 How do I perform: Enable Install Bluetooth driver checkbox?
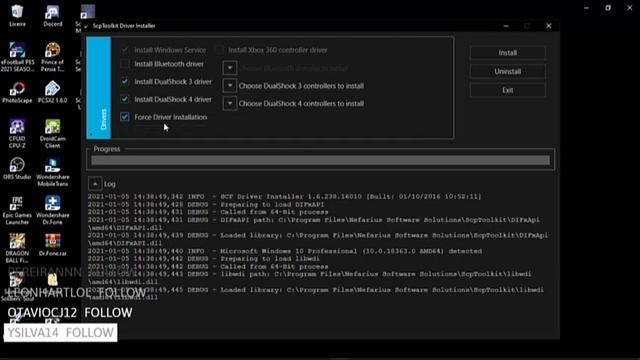(x=124, y=64)
